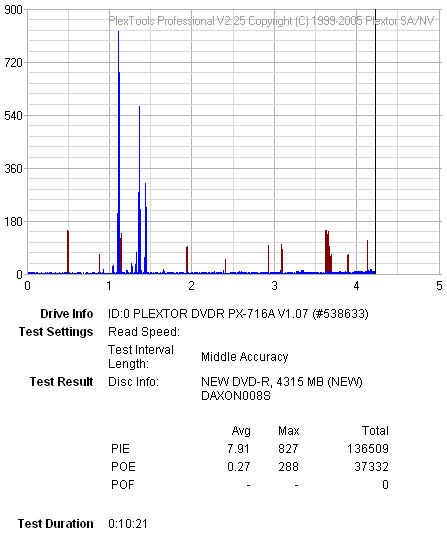This screenshot has height=534, width=447.
Task: Click the PIE row label
Action: coord(120,449)
